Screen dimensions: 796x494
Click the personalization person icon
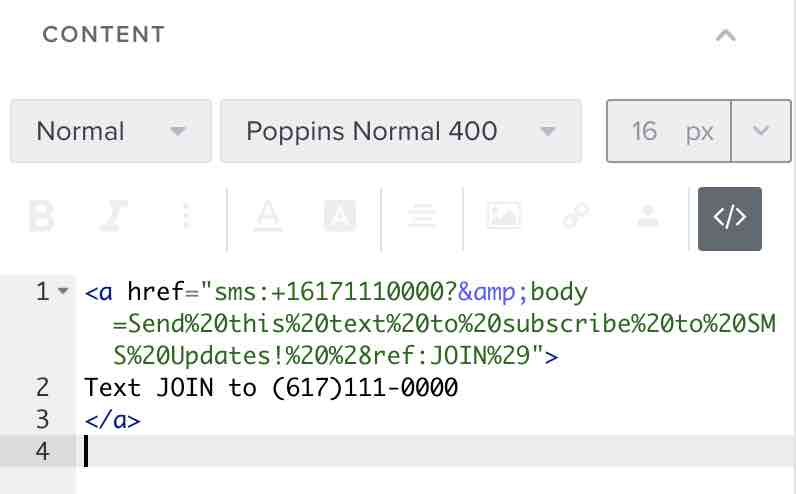tap(649, 216)
